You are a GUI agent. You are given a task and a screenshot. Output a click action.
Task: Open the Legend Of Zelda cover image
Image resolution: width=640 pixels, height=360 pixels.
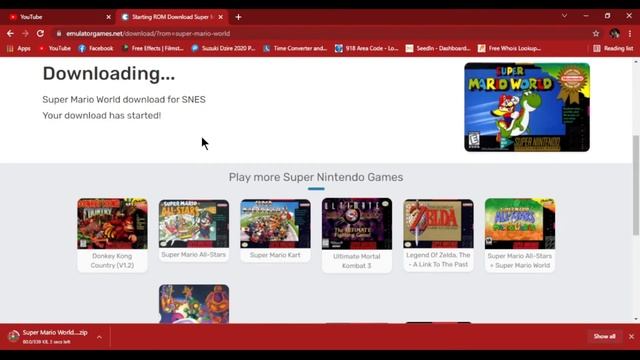coord(438,224)
